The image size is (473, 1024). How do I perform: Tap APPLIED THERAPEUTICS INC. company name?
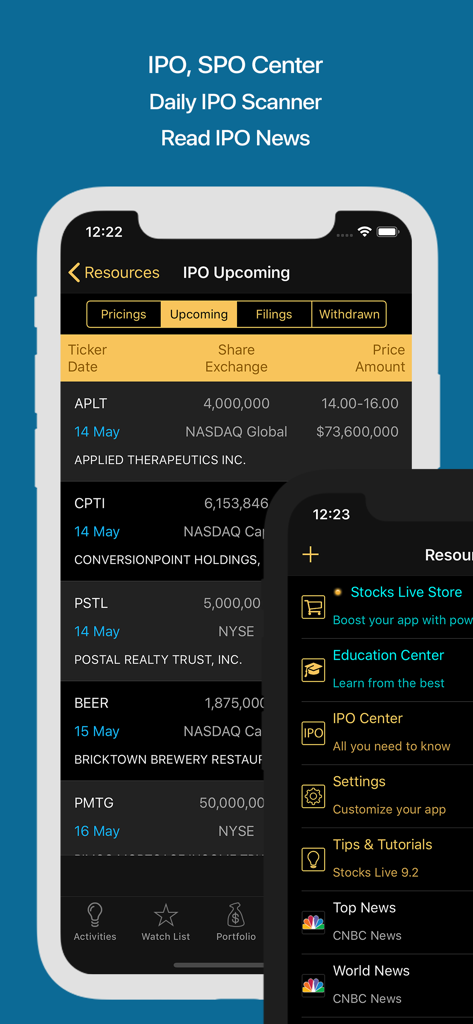[x=160, y=460]
